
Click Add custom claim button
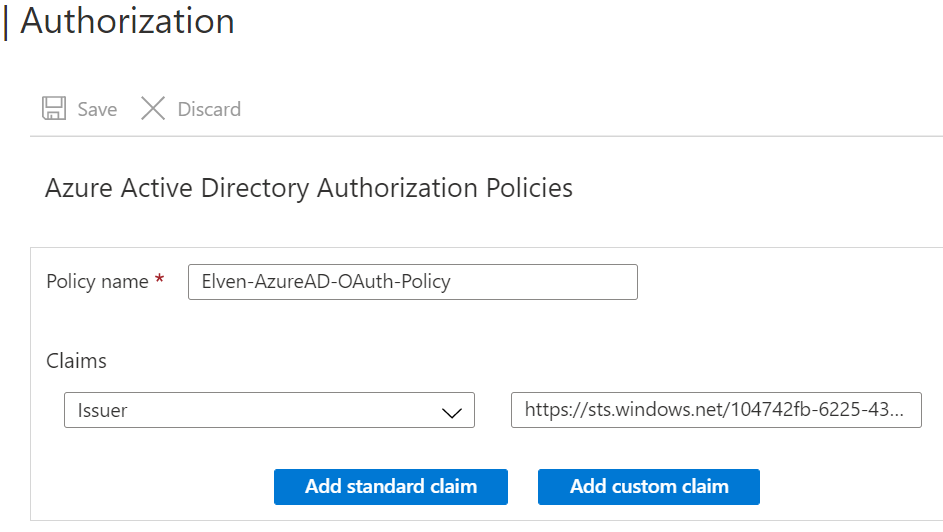pos(649,486)
